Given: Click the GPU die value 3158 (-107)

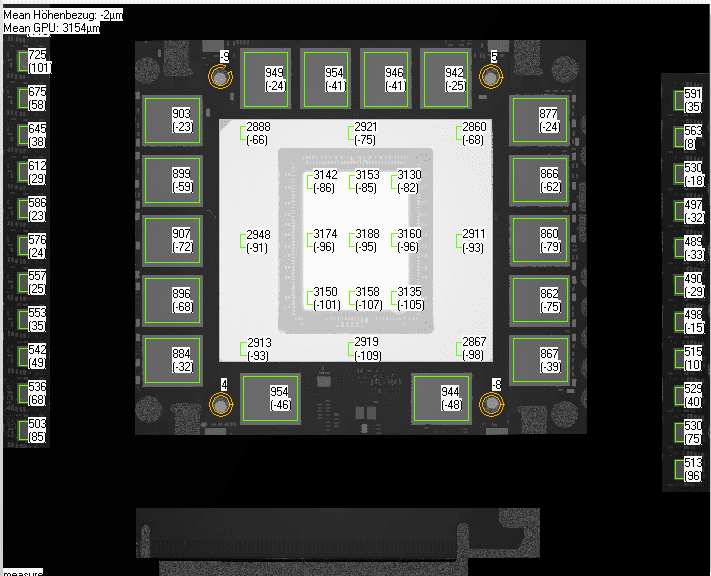Looking at the screenshot, I should pyautogui.click(x=369, y=298).
